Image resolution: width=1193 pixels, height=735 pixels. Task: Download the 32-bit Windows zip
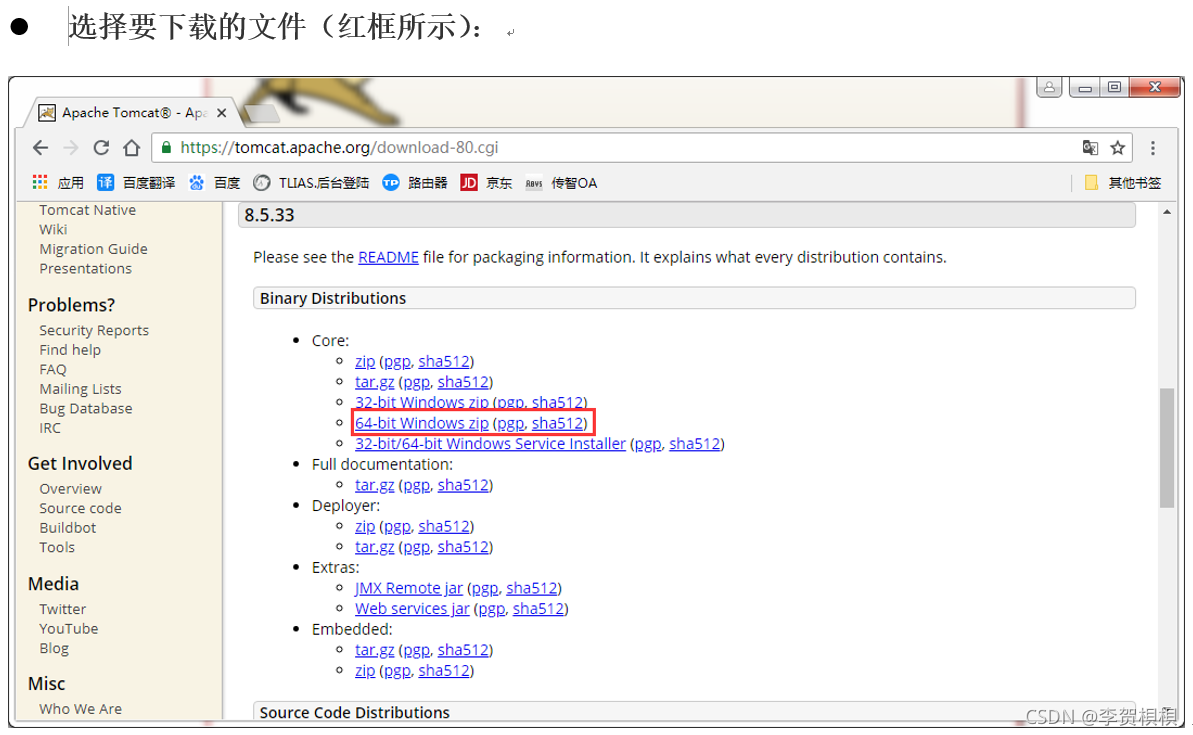(x=422, y=402)
